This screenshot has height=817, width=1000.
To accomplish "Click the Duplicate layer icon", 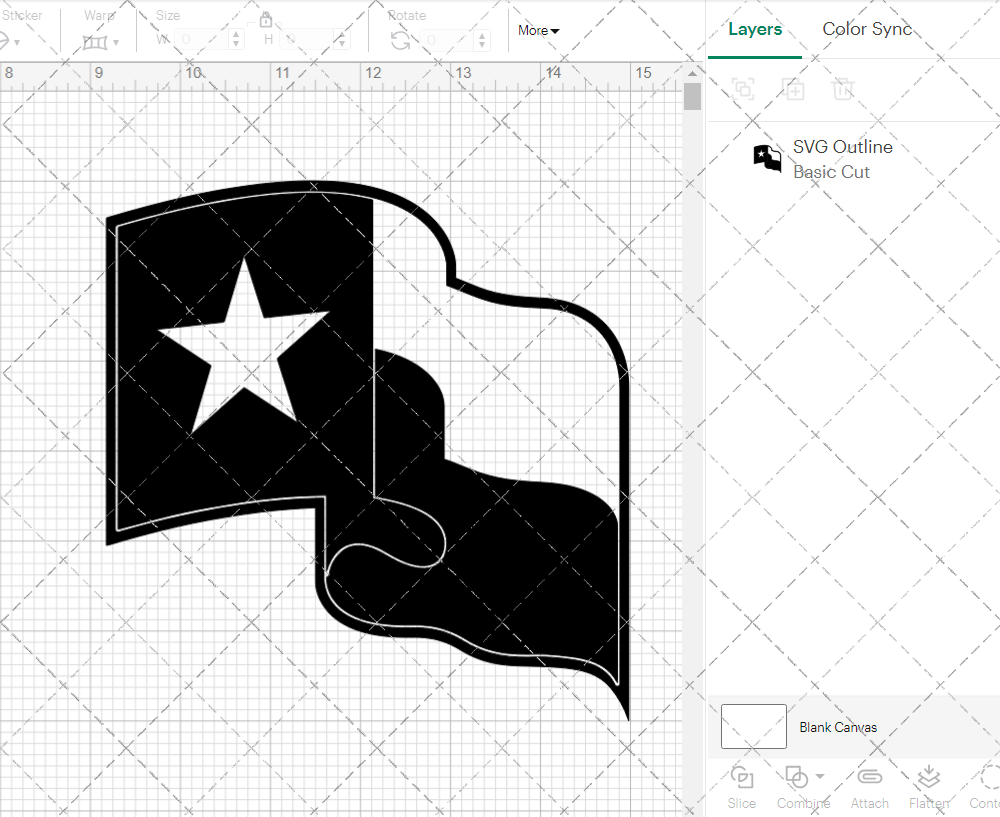I will (x=793, y=89).
